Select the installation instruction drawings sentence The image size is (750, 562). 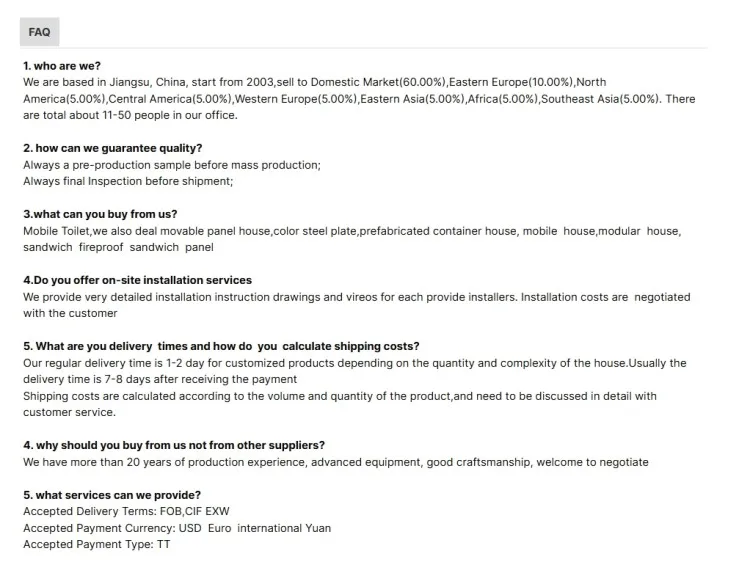[x=356, y=297]
